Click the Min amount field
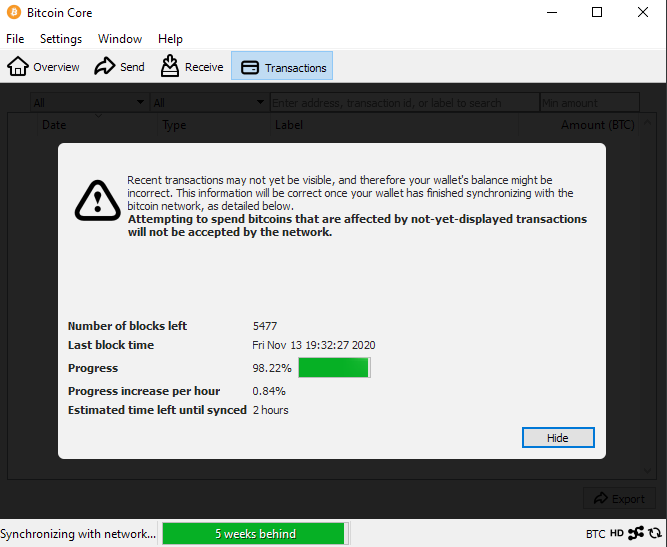 click(x=590, y=103)
